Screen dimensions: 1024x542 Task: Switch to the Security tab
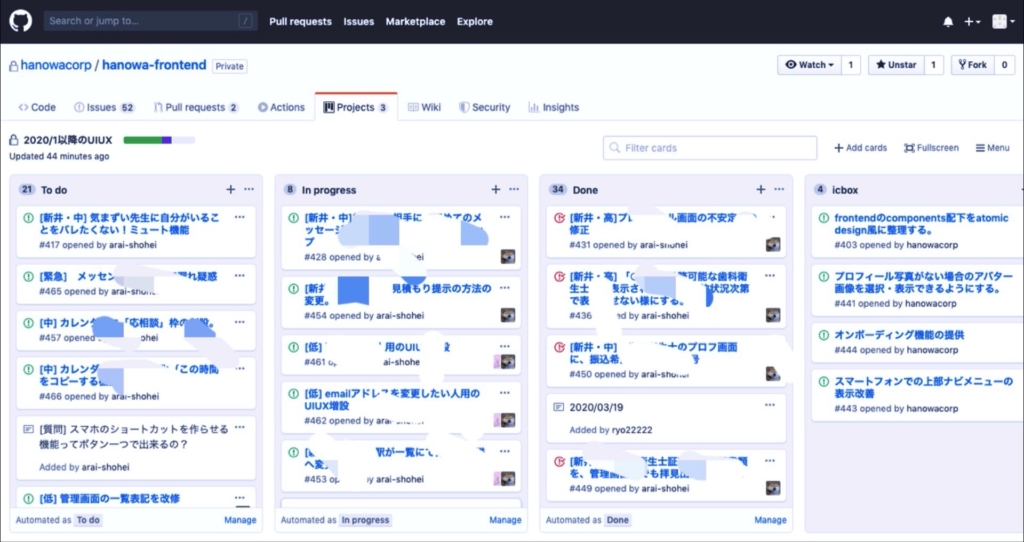[485, 107]
